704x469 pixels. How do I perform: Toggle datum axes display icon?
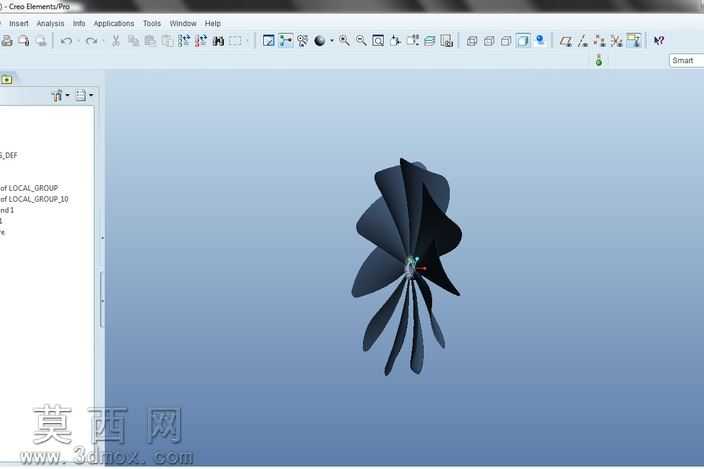click(583, 41)
